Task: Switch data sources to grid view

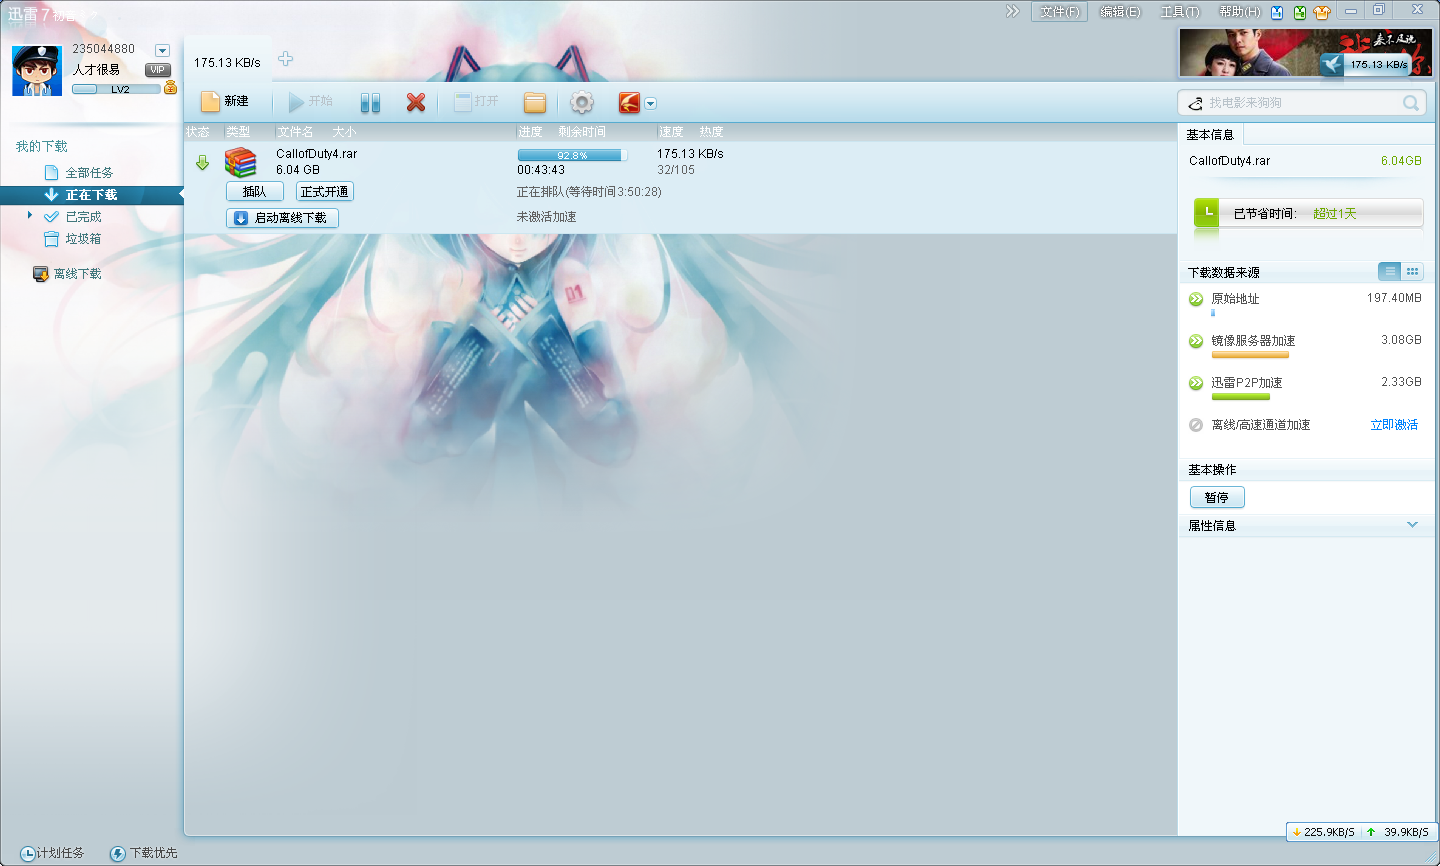Action: coord(1412,272)
